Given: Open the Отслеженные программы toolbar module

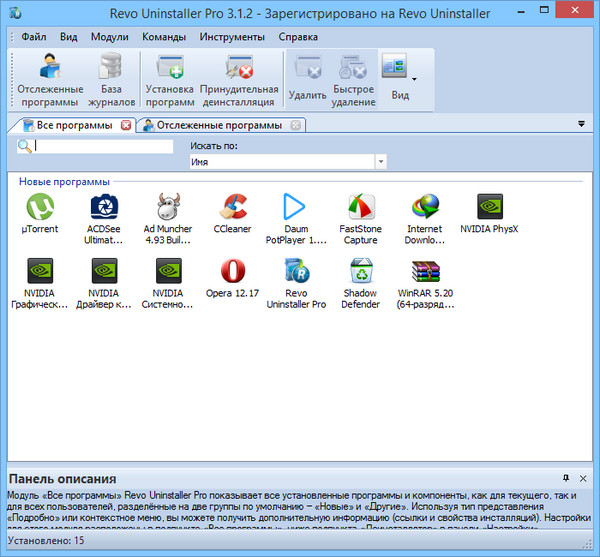Looking at the screenshot, I should (50, 80).
